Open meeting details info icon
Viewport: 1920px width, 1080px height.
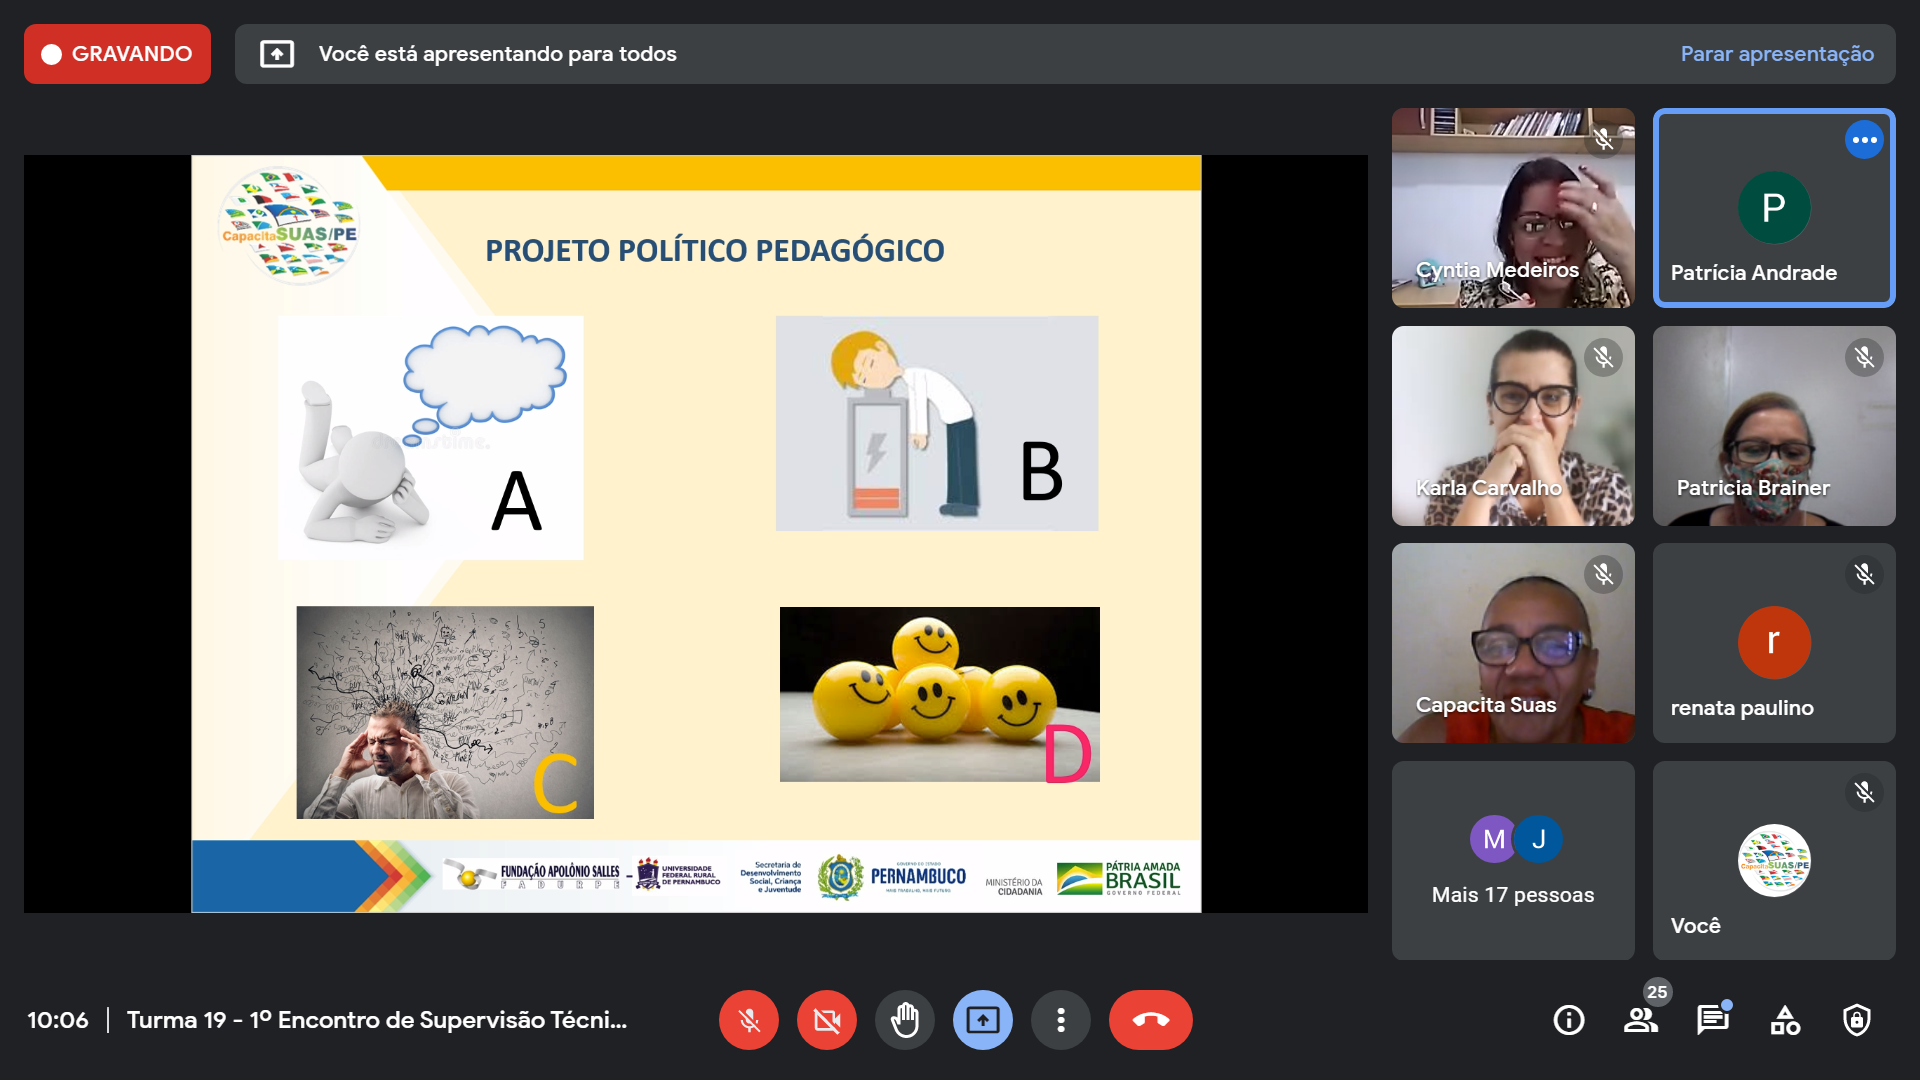tap(1568, 1020)
